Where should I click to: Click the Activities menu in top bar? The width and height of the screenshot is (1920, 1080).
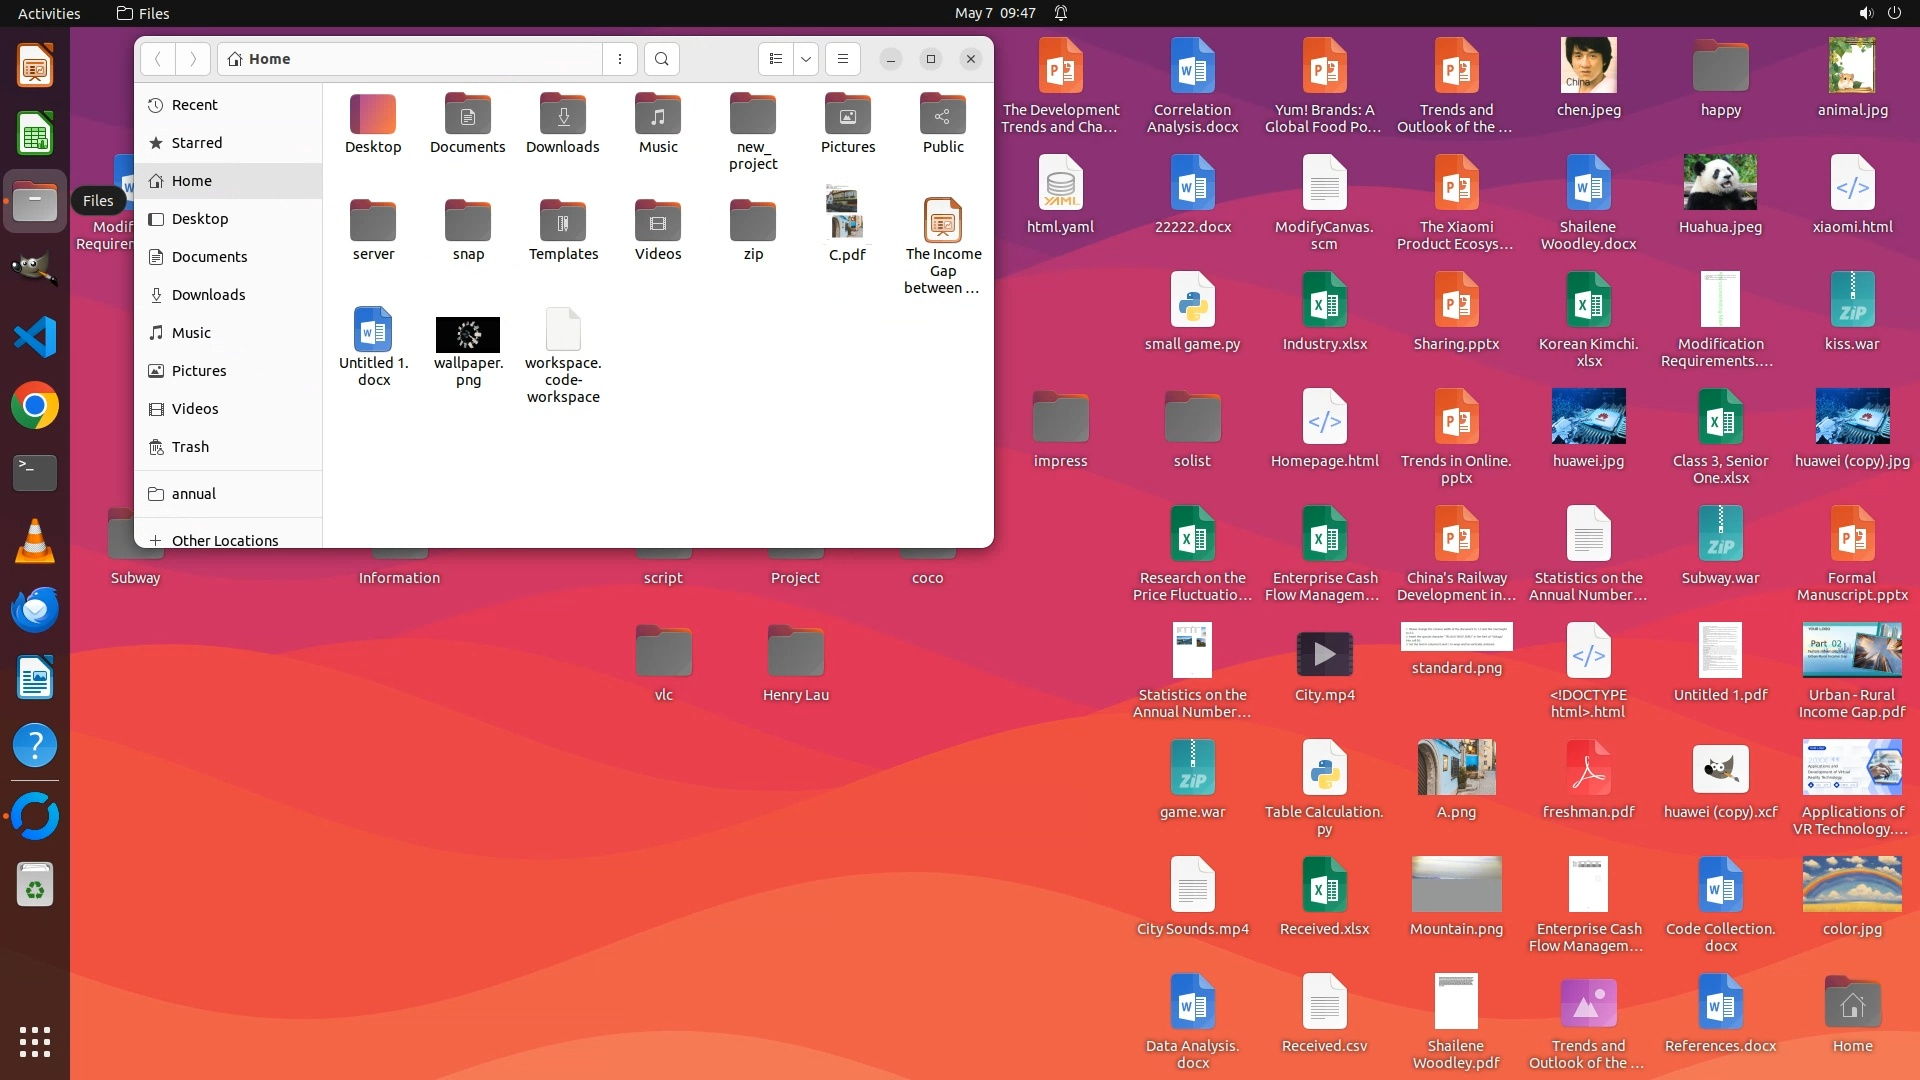pos(49,13)
